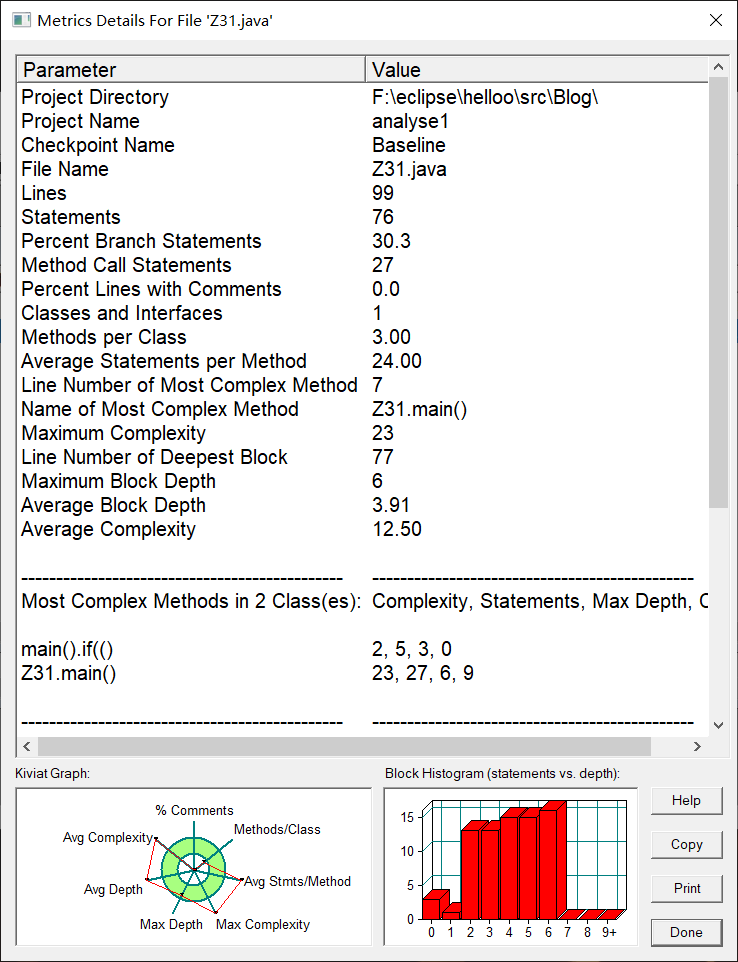Click the Avg Complexity axis label in Kiviat graph

(107, 837)
